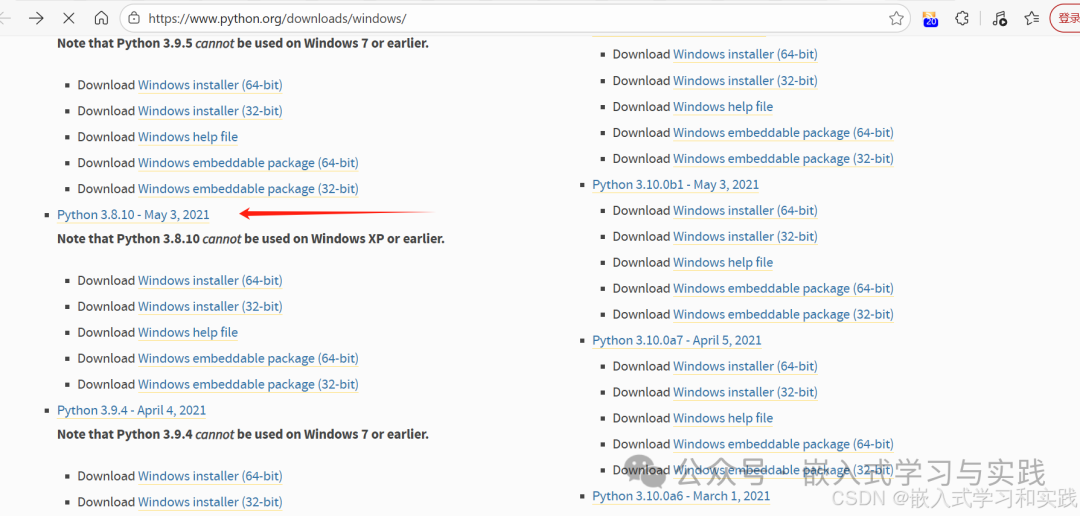The width and height of the screenshot is (1080, 516).
Task: Bookmark this page with the star icon
Action: [896, 19]
